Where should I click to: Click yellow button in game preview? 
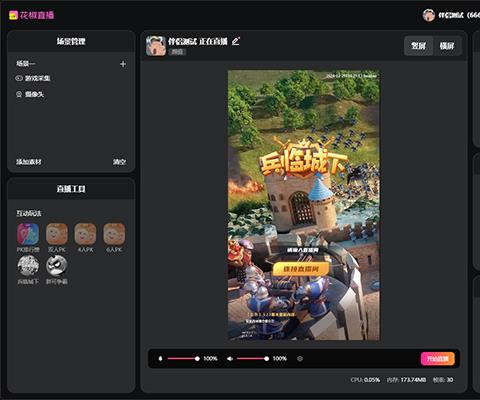tap(301, 269)
